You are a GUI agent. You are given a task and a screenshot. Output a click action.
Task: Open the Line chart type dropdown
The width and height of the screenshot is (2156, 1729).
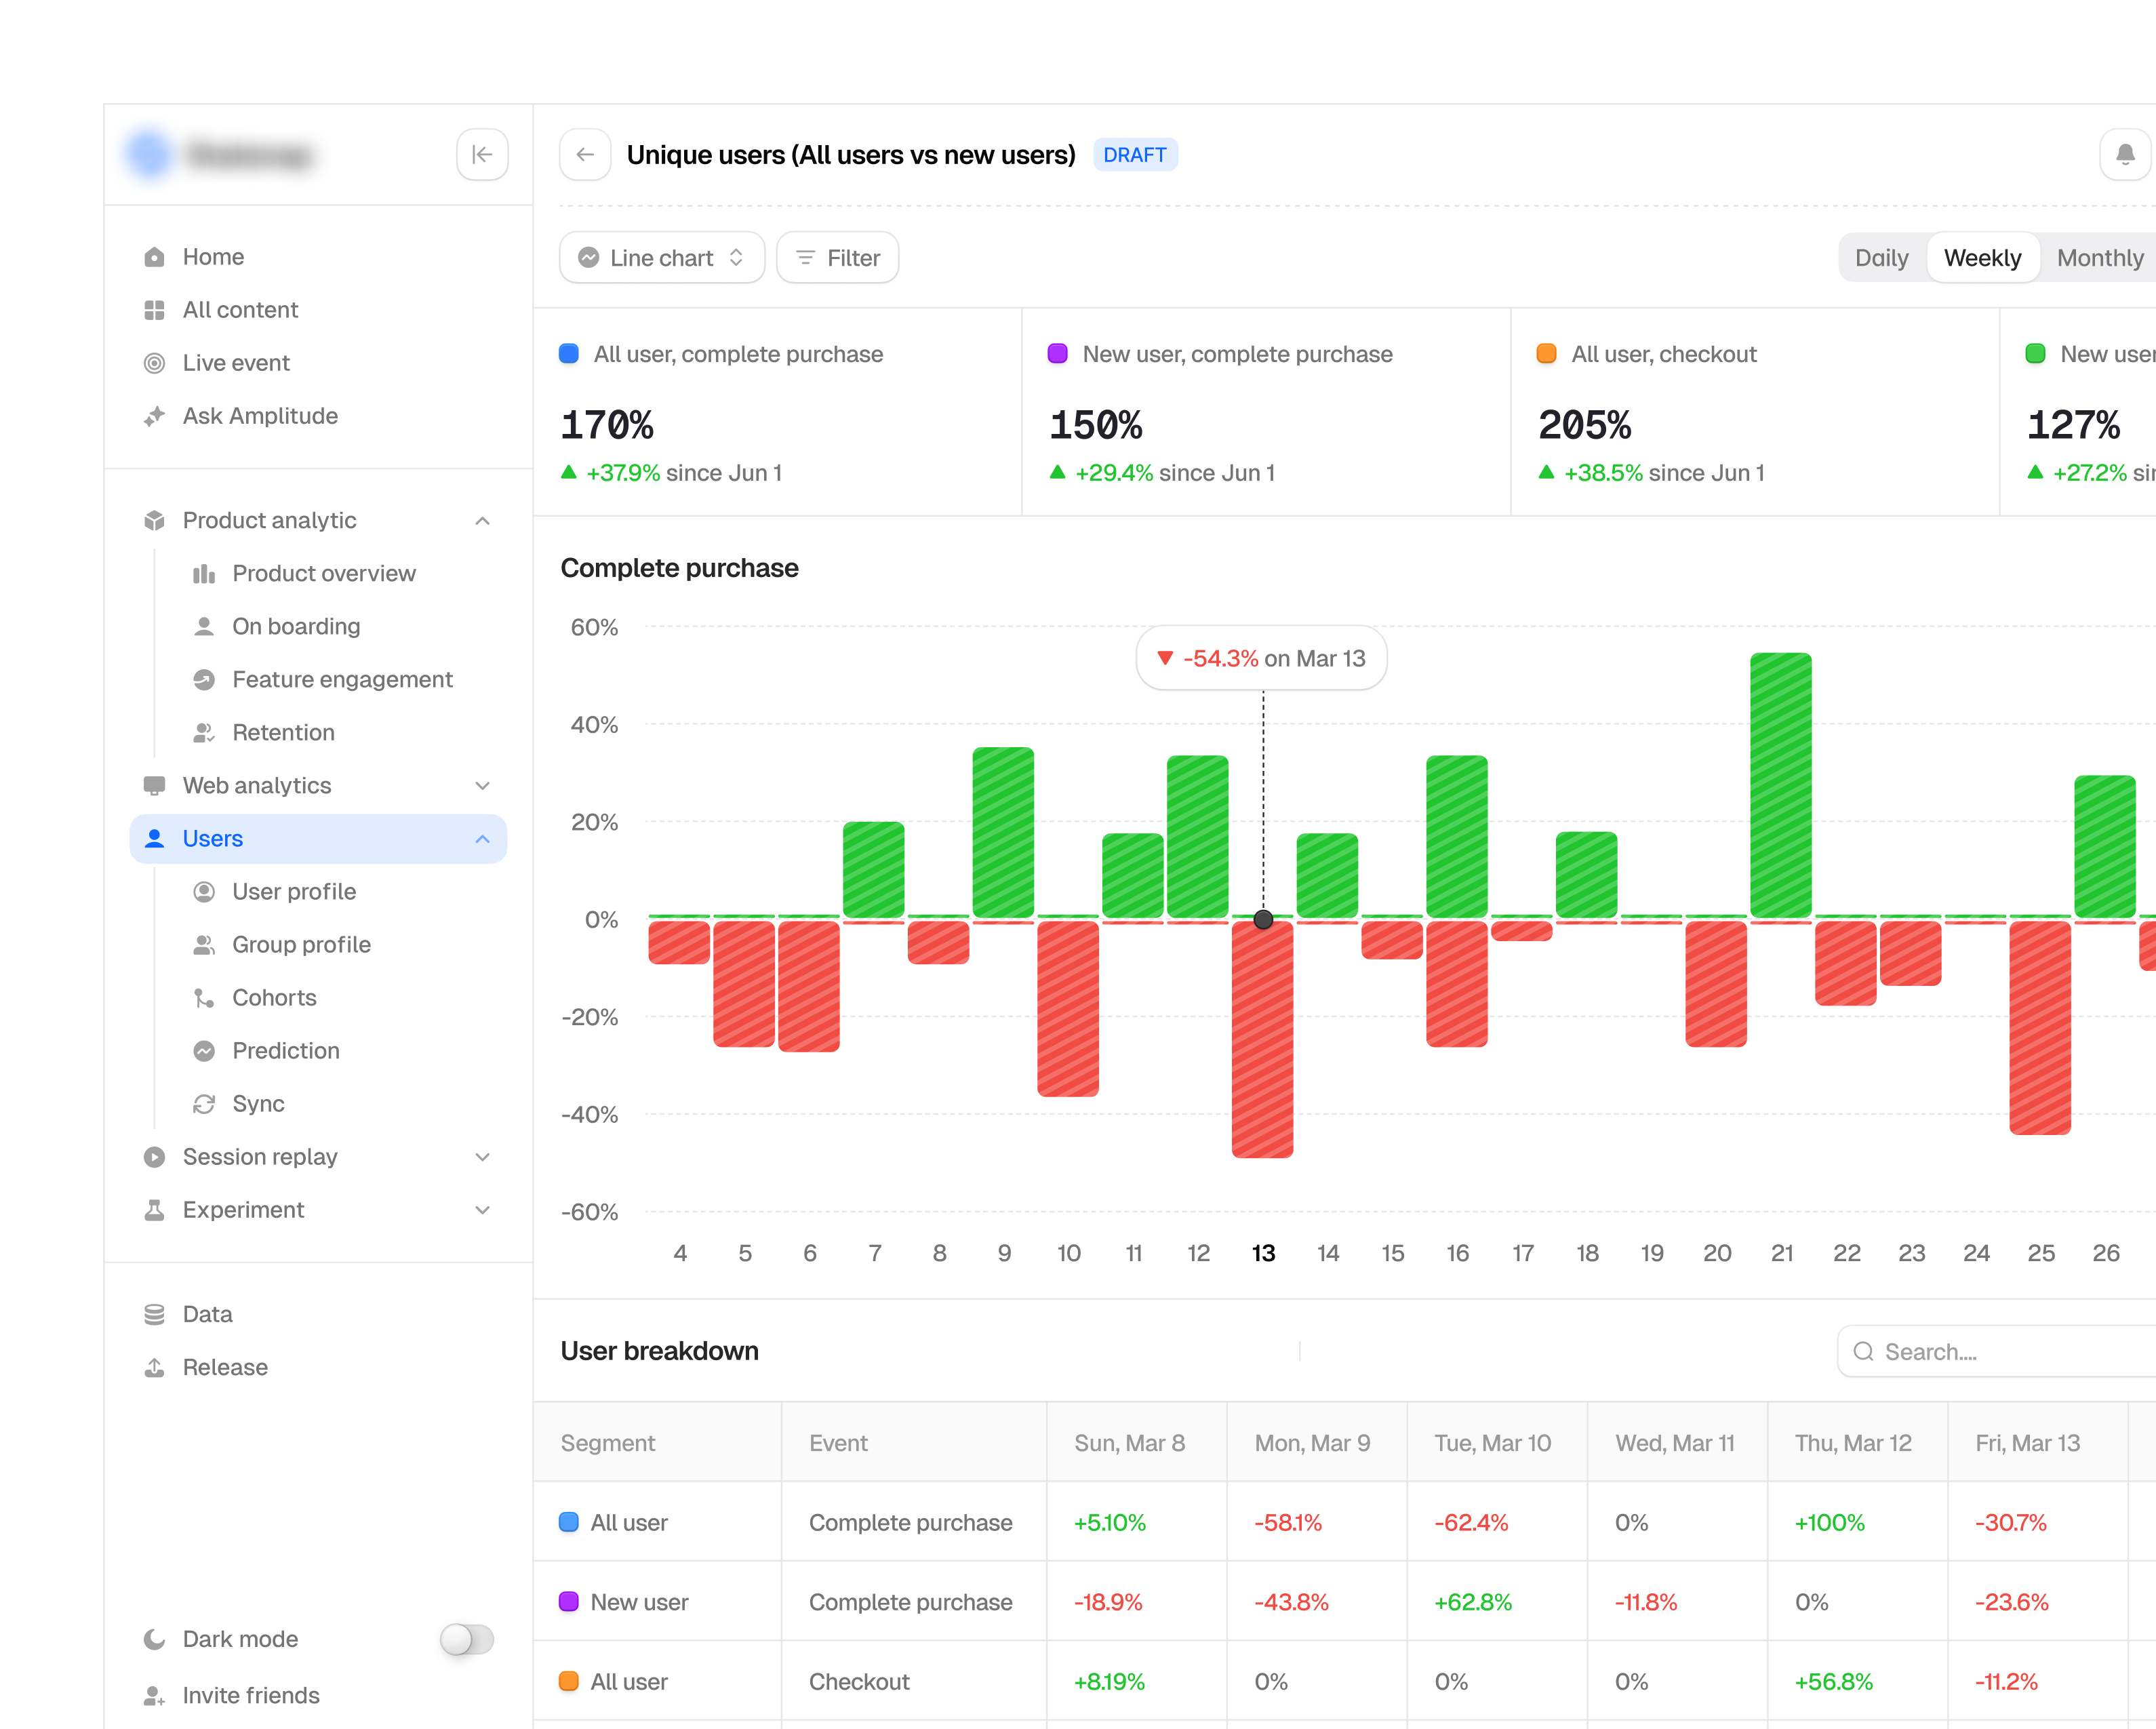click(662, 258)
